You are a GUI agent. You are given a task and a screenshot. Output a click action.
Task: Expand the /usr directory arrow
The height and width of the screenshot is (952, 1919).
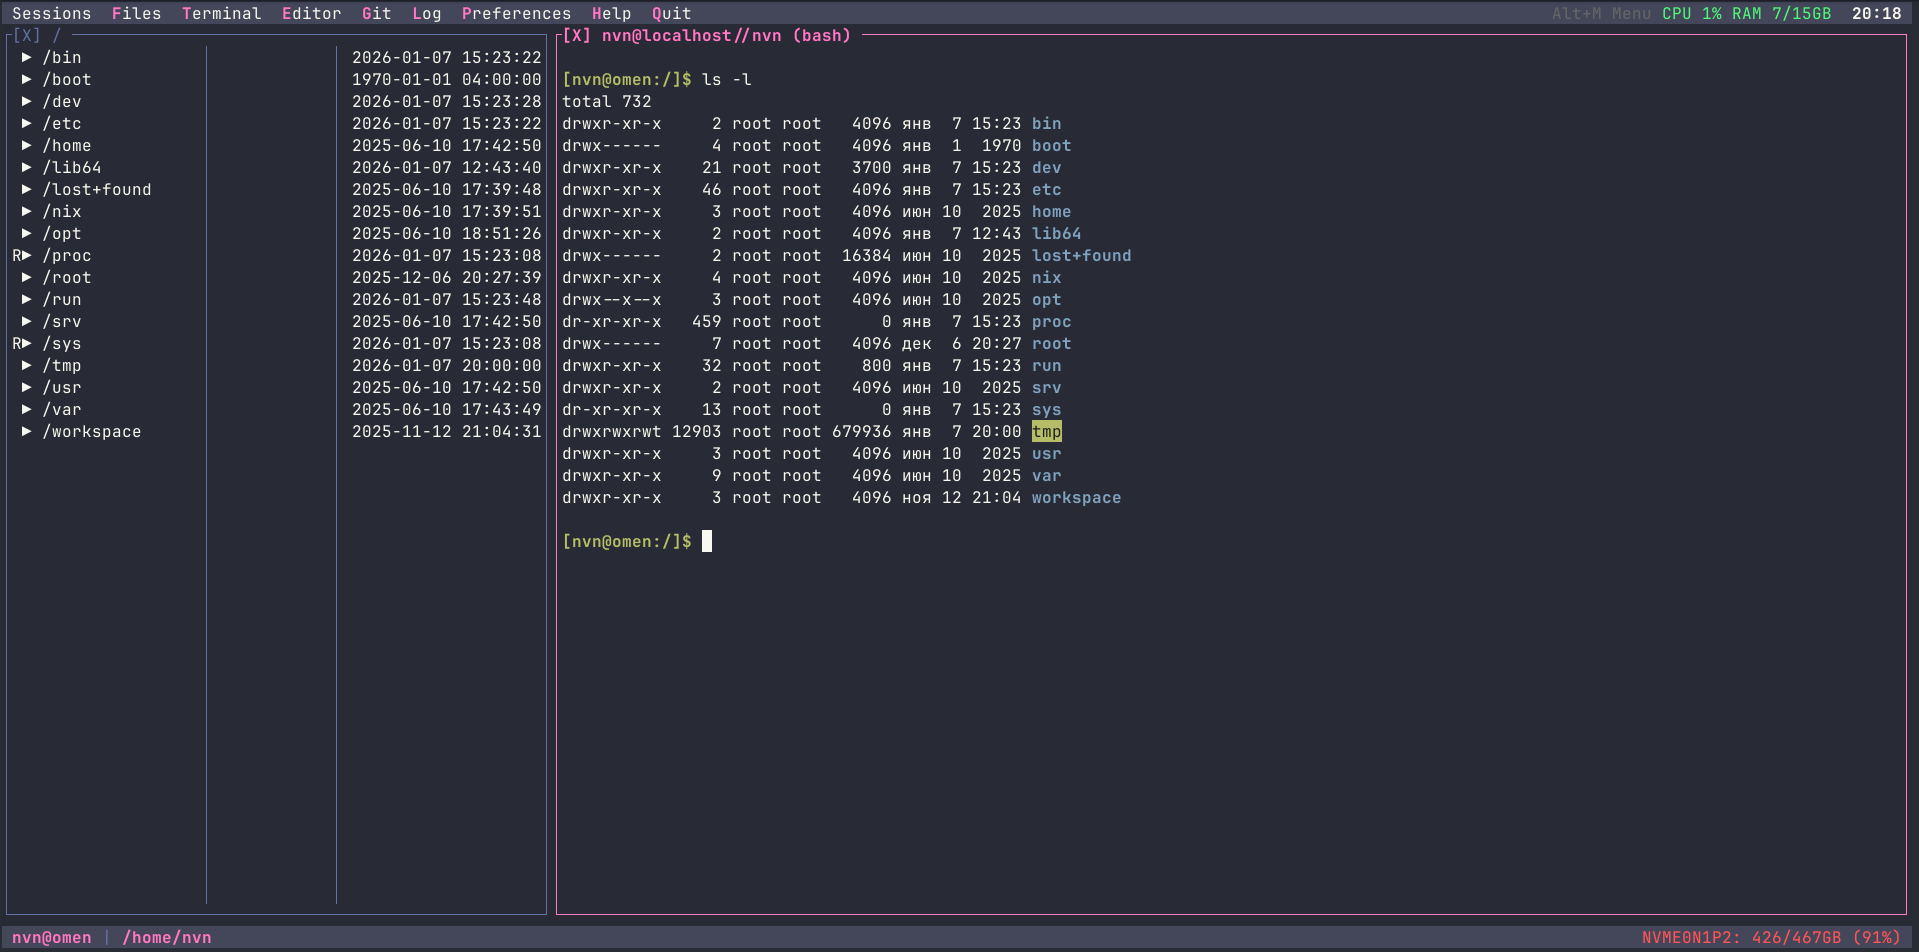(27, 387)
